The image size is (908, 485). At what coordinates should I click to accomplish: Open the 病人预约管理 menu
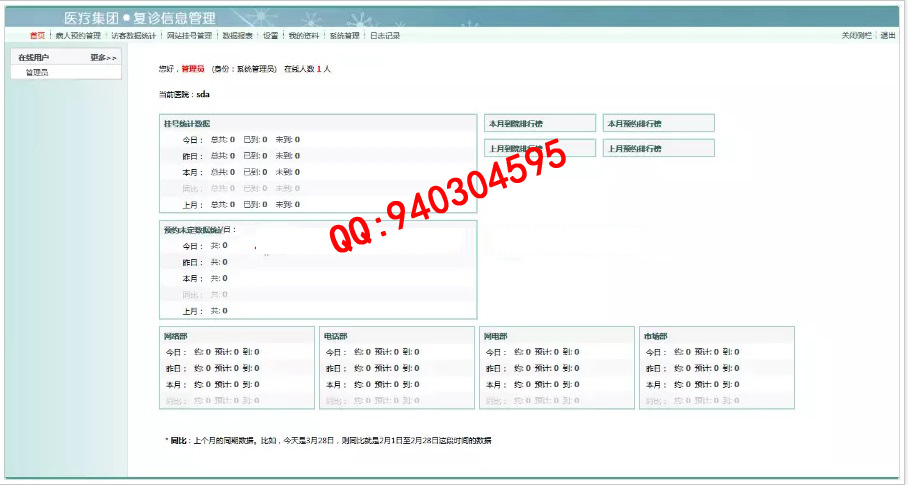click(x=78, y=35)
